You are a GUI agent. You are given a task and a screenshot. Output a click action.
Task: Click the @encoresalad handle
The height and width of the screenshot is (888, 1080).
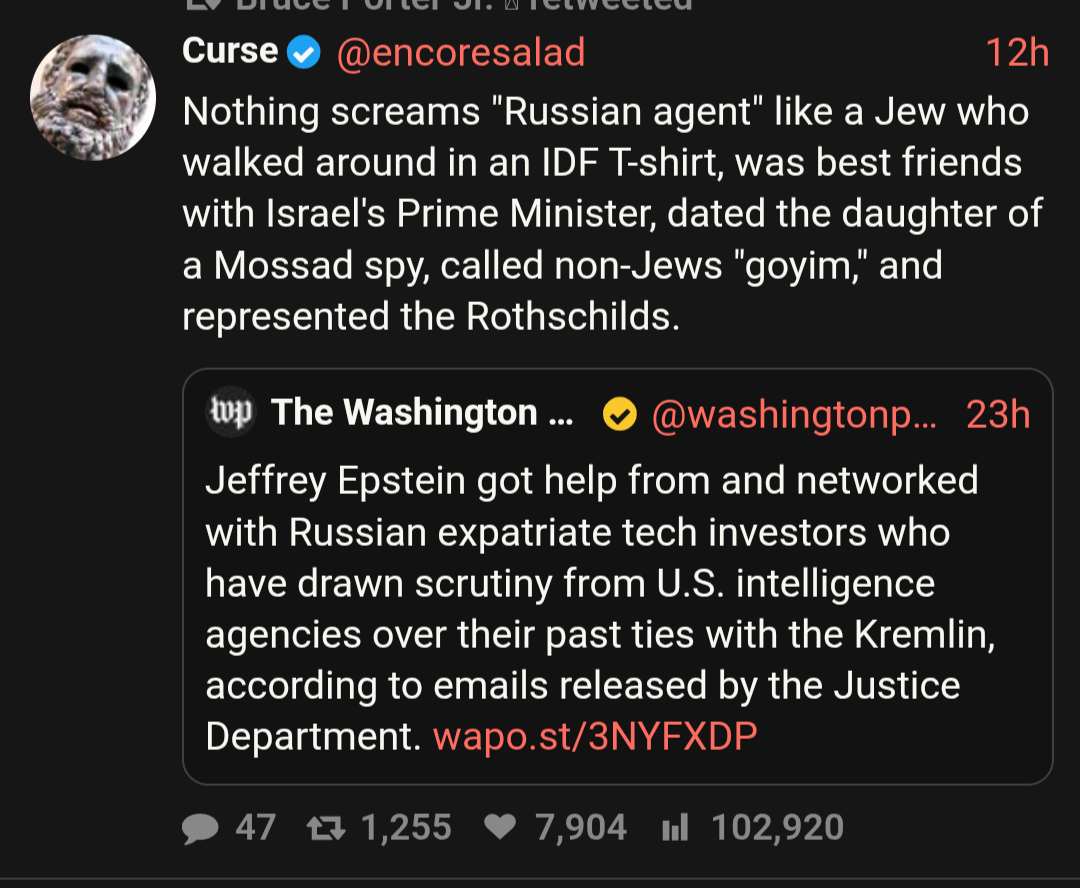pyautogui.click(x=460, y=53)
